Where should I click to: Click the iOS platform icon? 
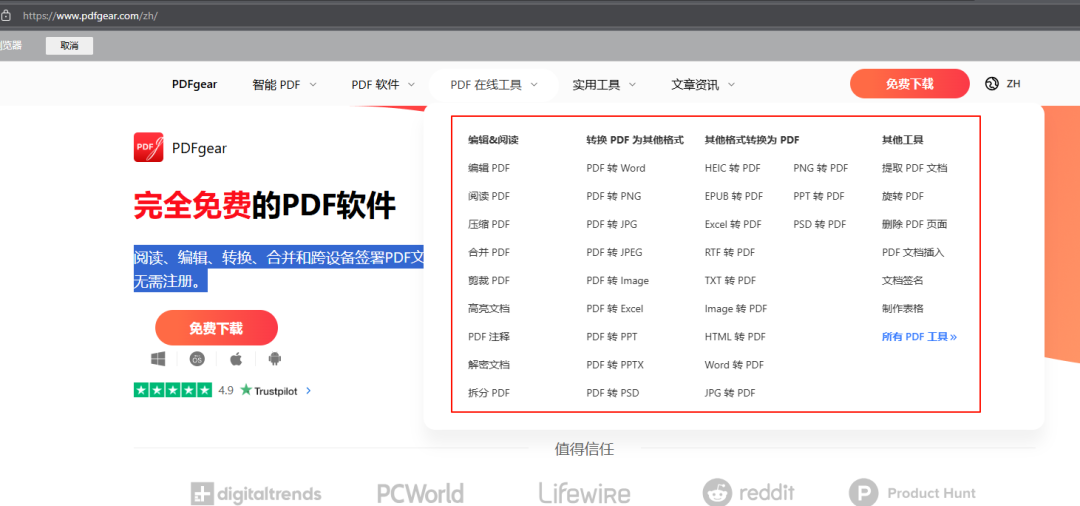click(x=197, y=359)
